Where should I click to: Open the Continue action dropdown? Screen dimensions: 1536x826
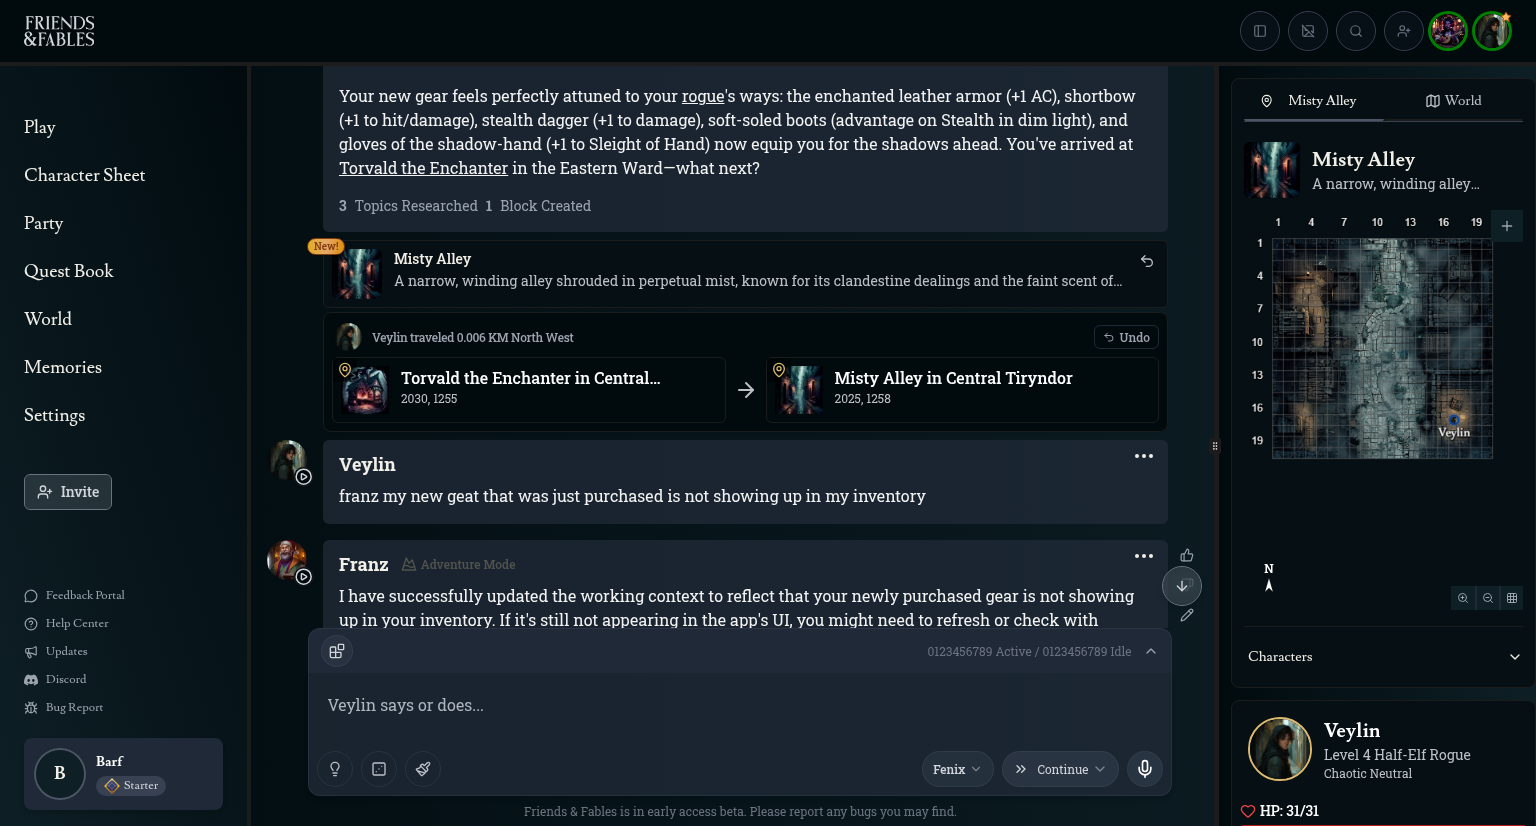pyautogui.click(x=1060, y=769)
